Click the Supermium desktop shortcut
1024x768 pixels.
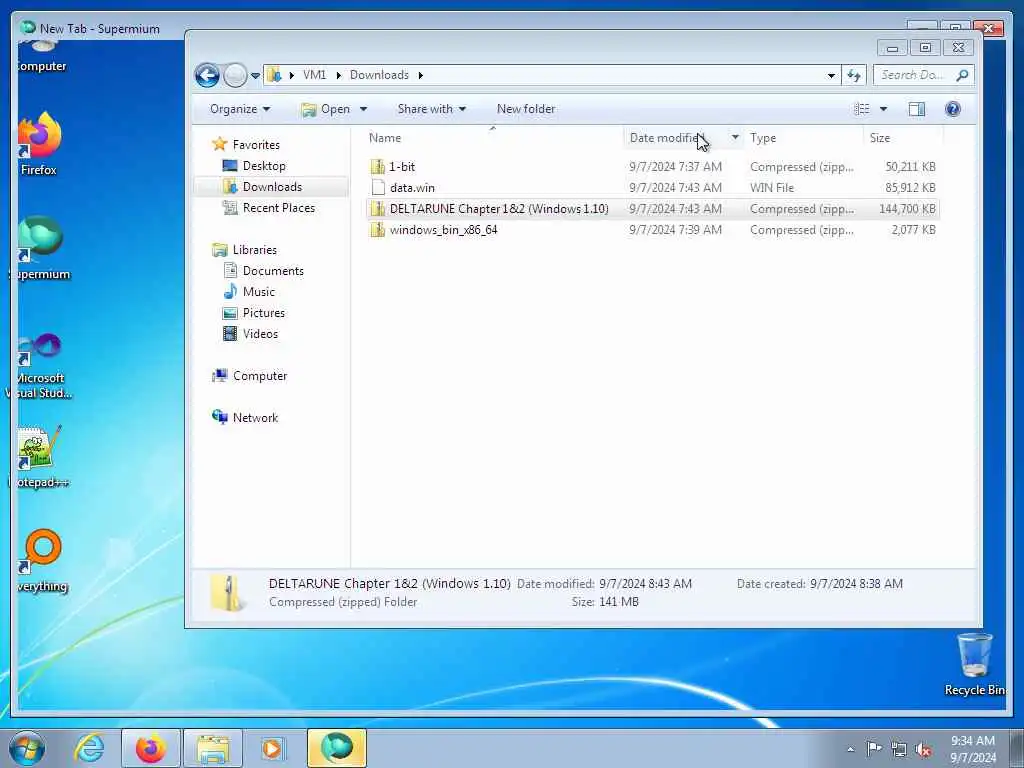pyautogui.click(x=40, y=248)
